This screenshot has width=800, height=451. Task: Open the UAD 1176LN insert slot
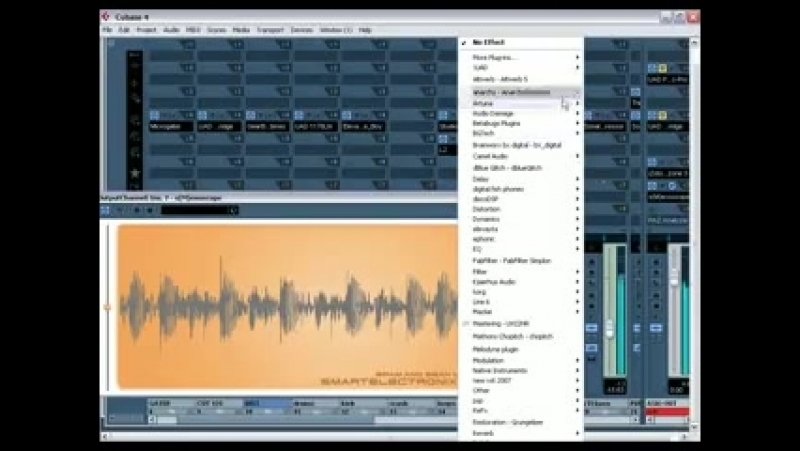pos(315,127)
